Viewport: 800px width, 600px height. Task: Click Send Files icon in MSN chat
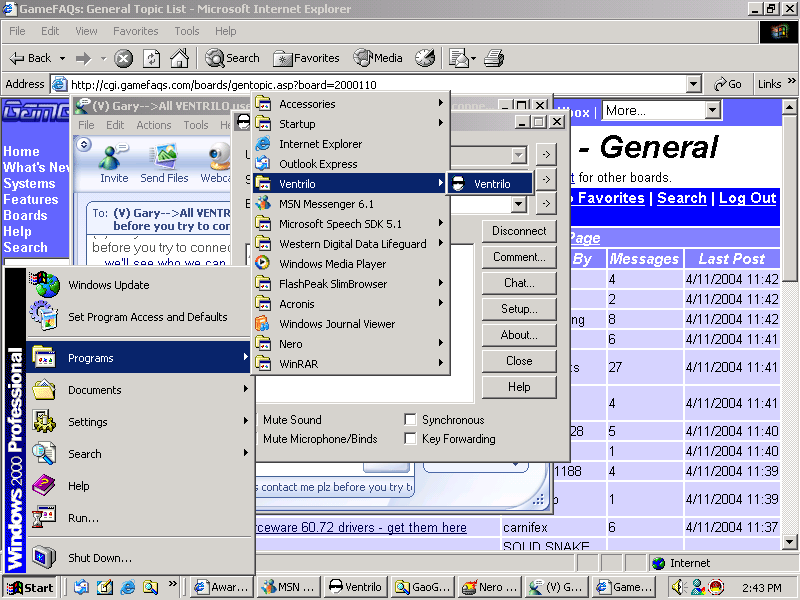[x=164, y=160]
